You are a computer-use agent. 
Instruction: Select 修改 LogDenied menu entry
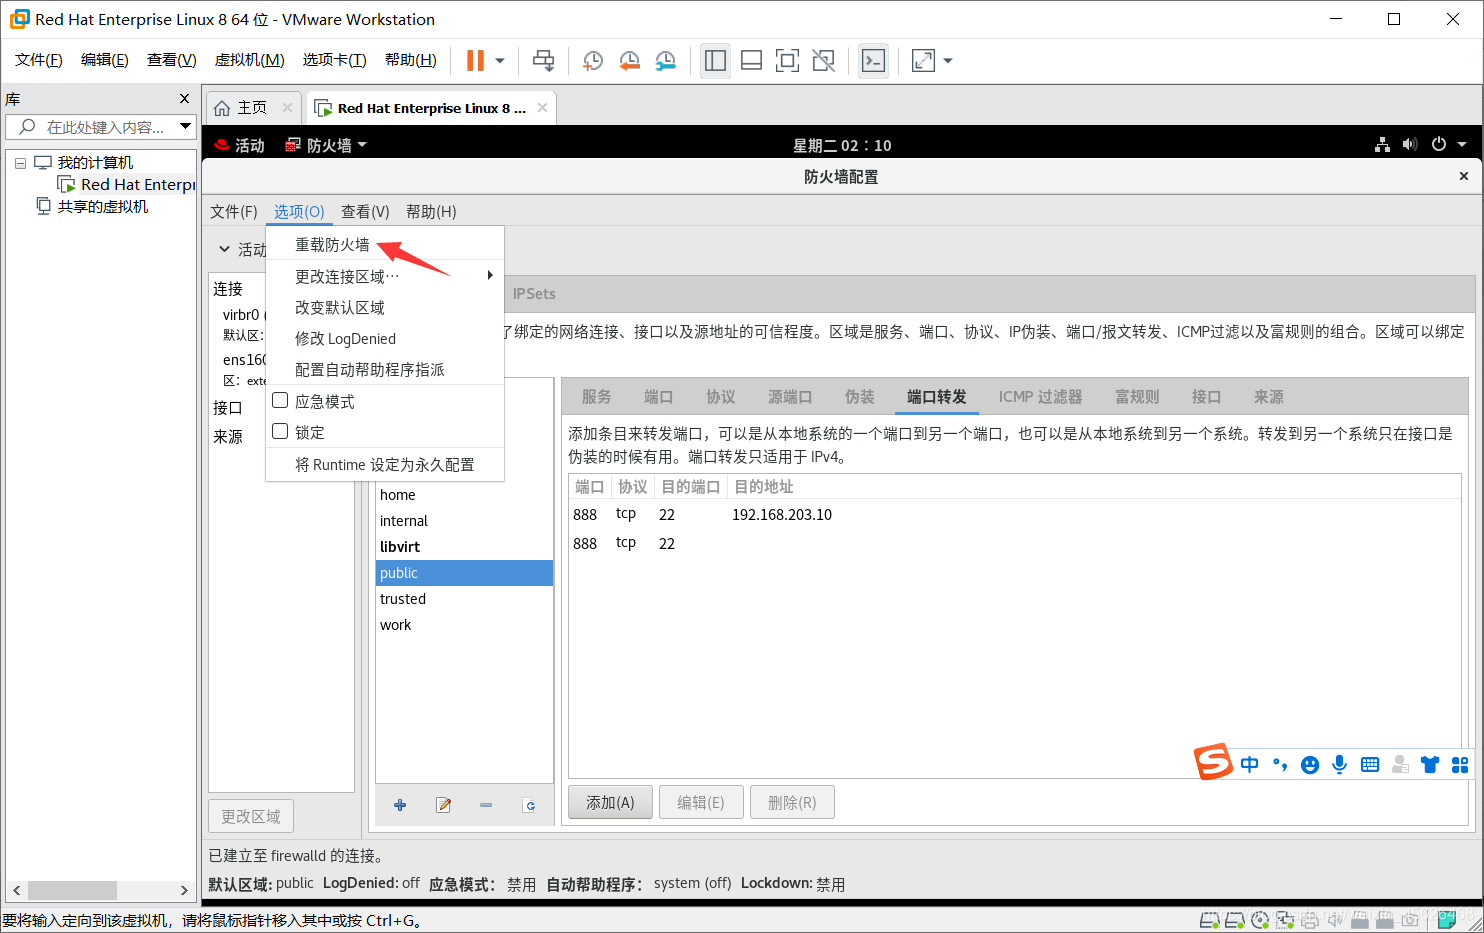pos(385,338)
